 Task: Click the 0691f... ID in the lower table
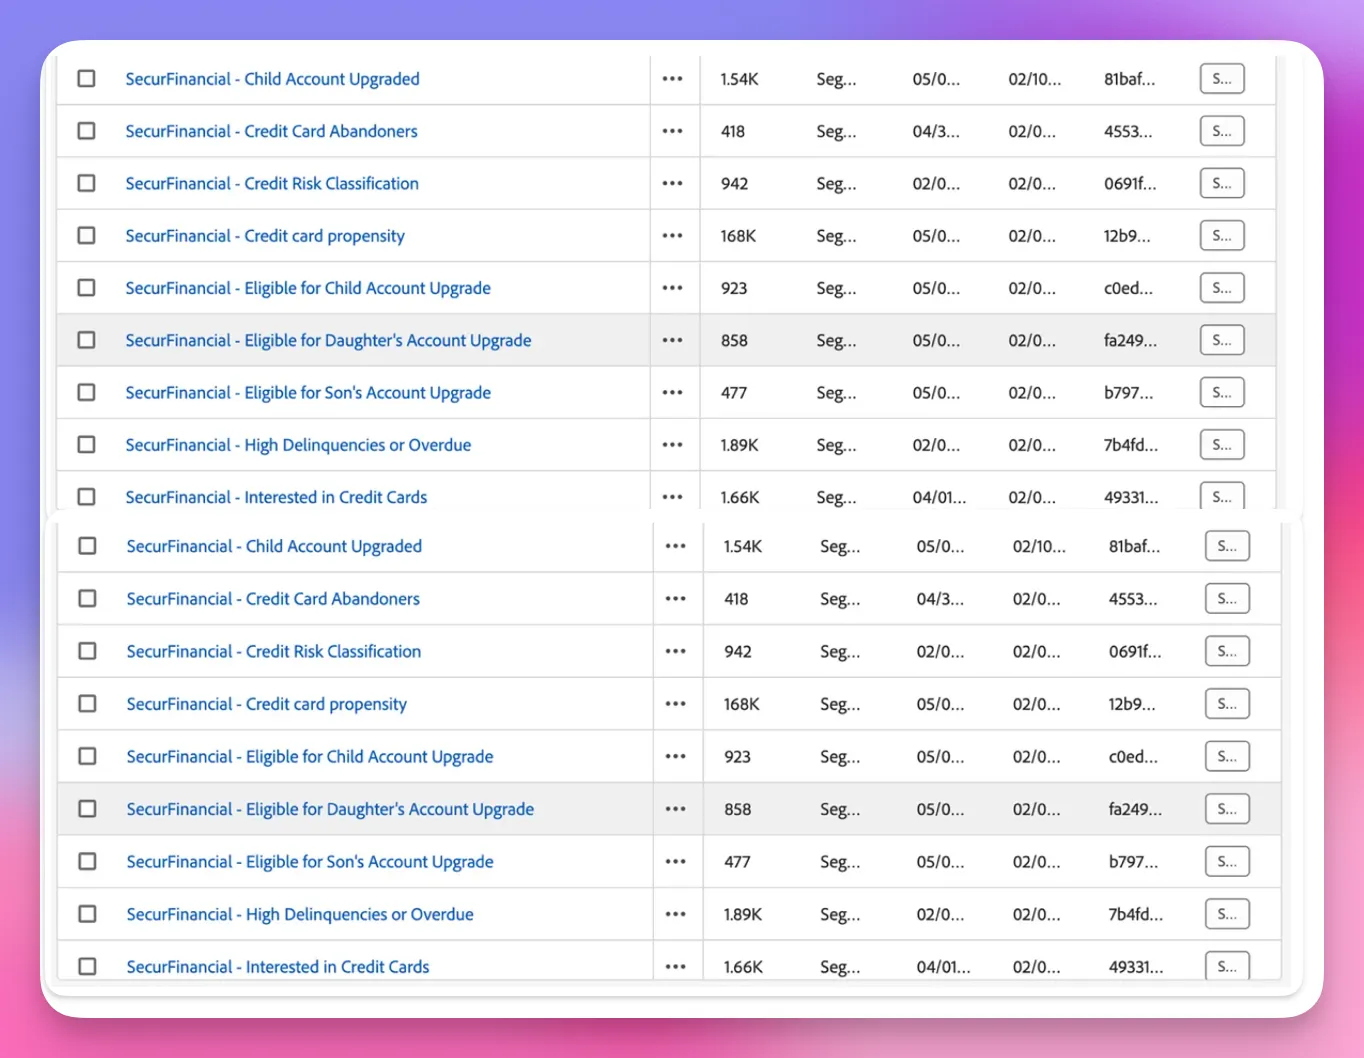[x=1135, y=651]
